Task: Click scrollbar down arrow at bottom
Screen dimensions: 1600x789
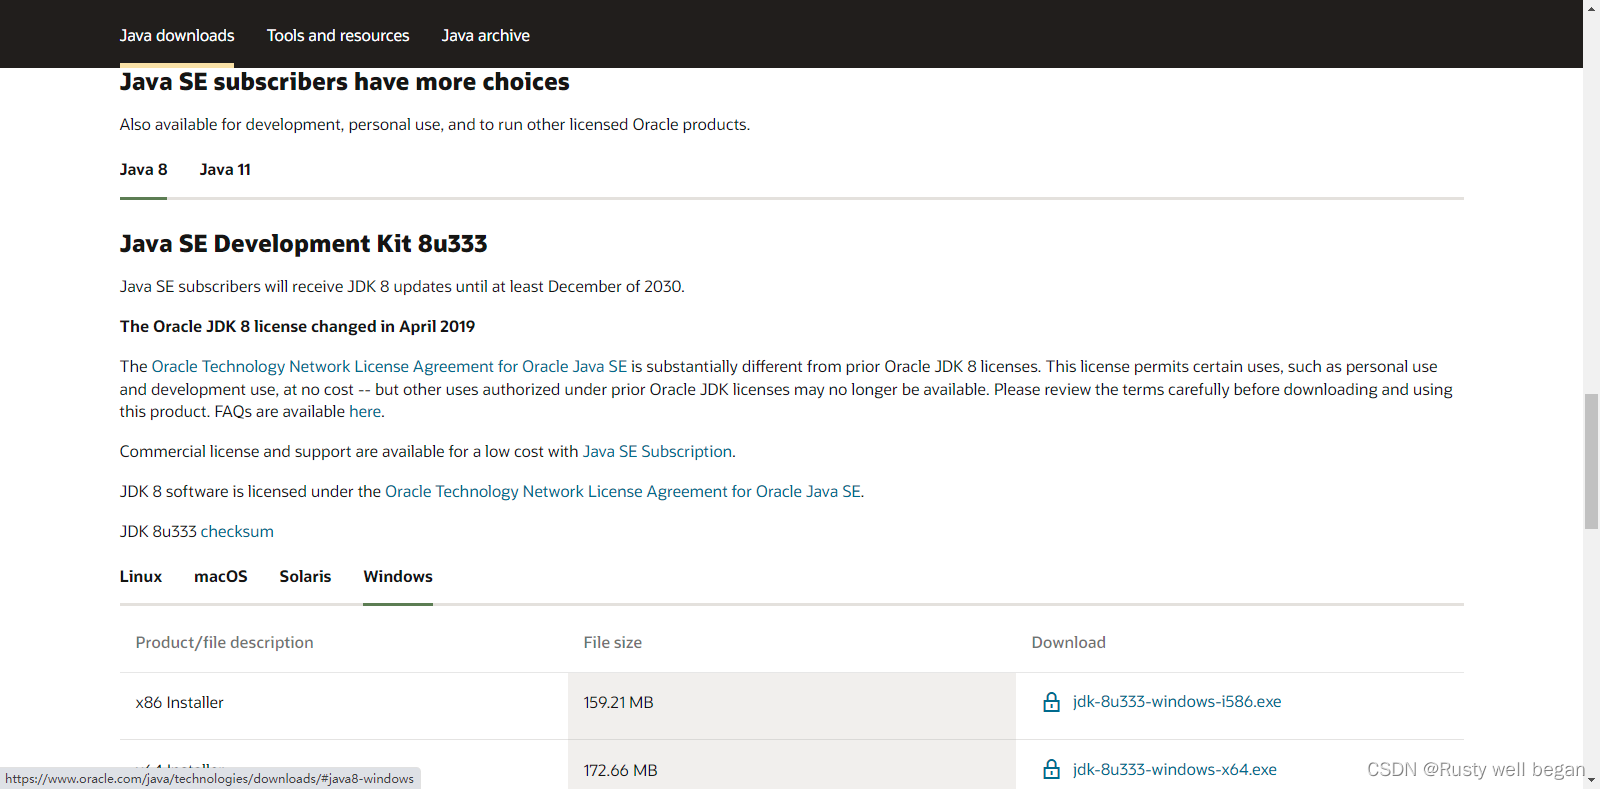Action: coord(1591,780)
